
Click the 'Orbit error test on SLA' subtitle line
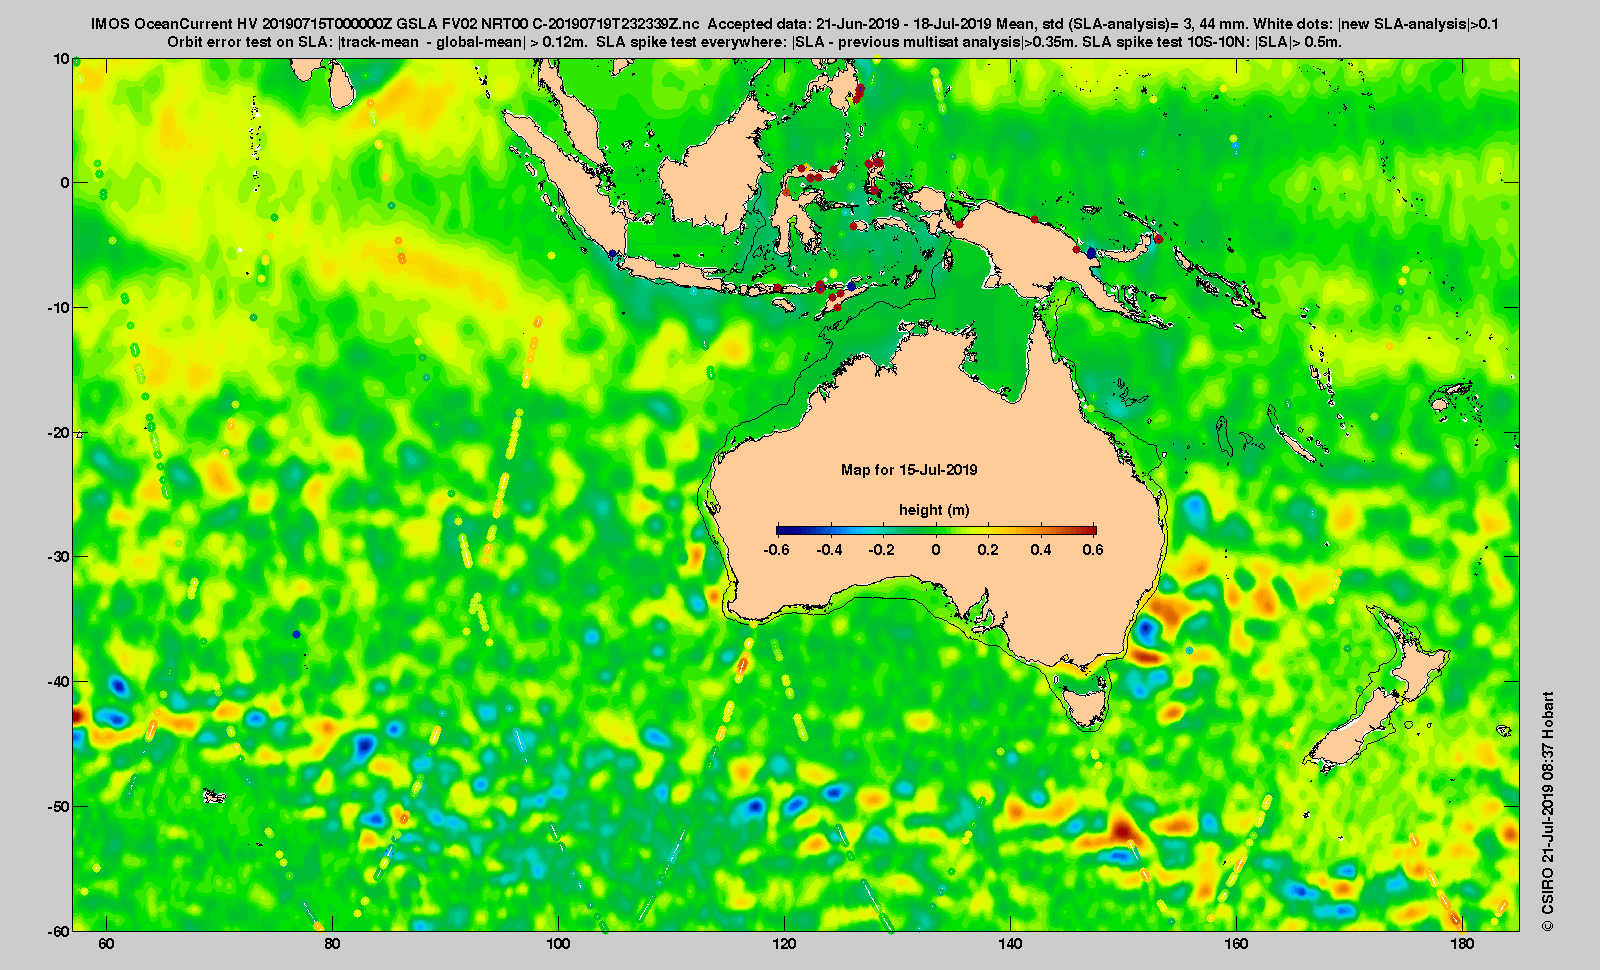click(755, 42)
